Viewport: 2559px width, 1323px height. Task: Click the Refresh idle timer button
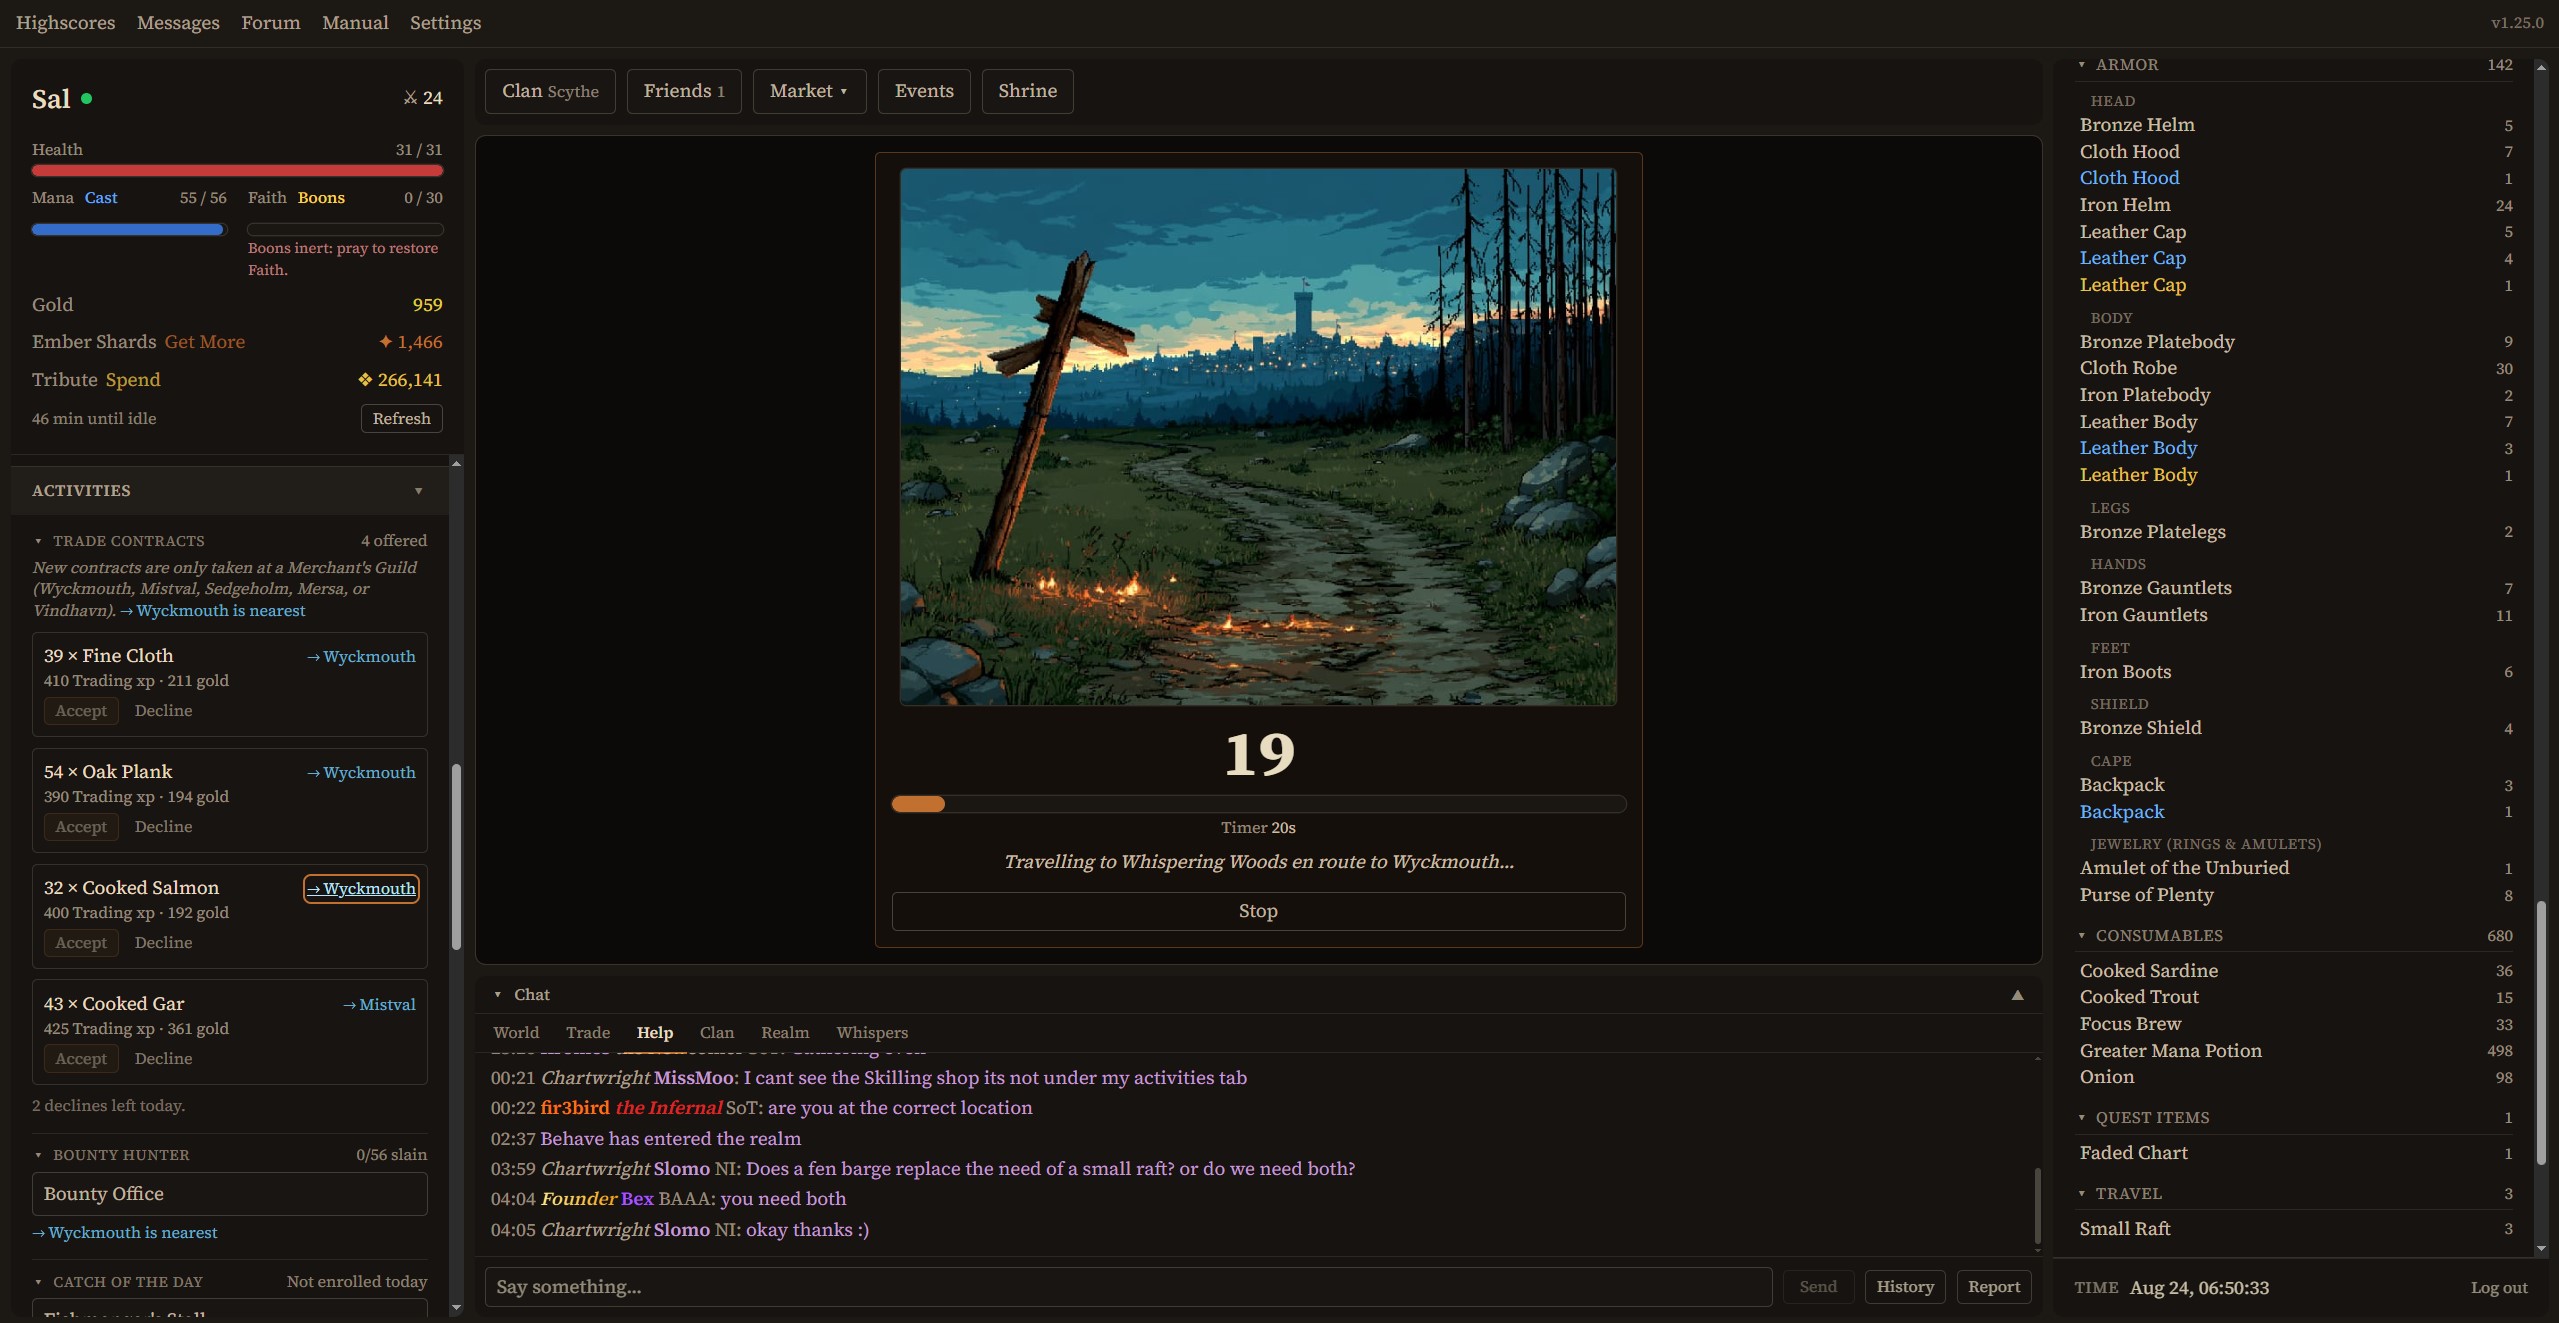click(401, 419)
